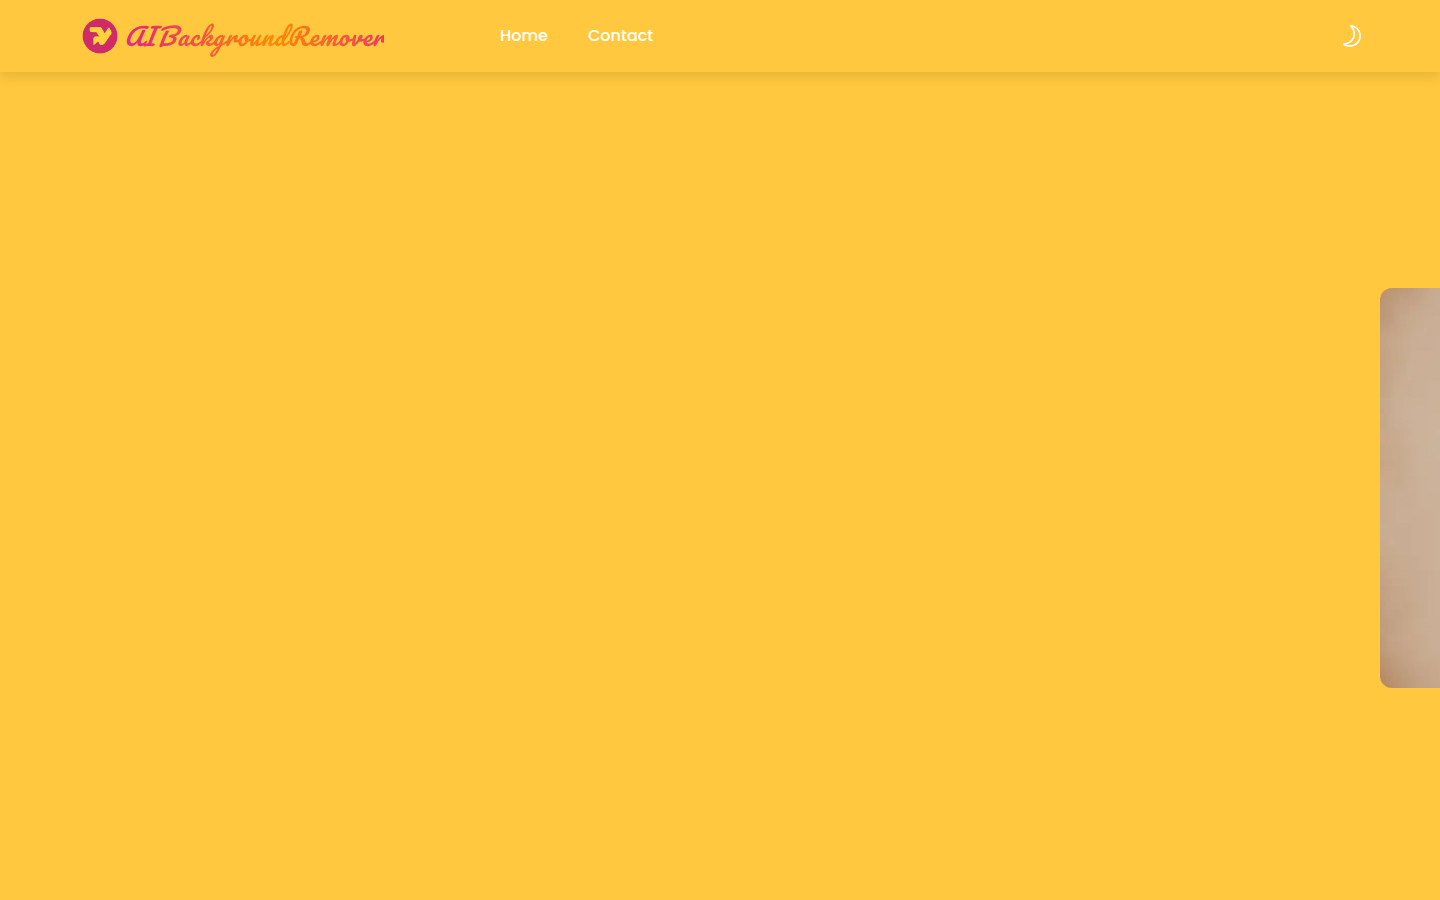Screen dimensions: 1440x900
Task: Open the beige preview card at the right edge
Action: click(1410, 488)
